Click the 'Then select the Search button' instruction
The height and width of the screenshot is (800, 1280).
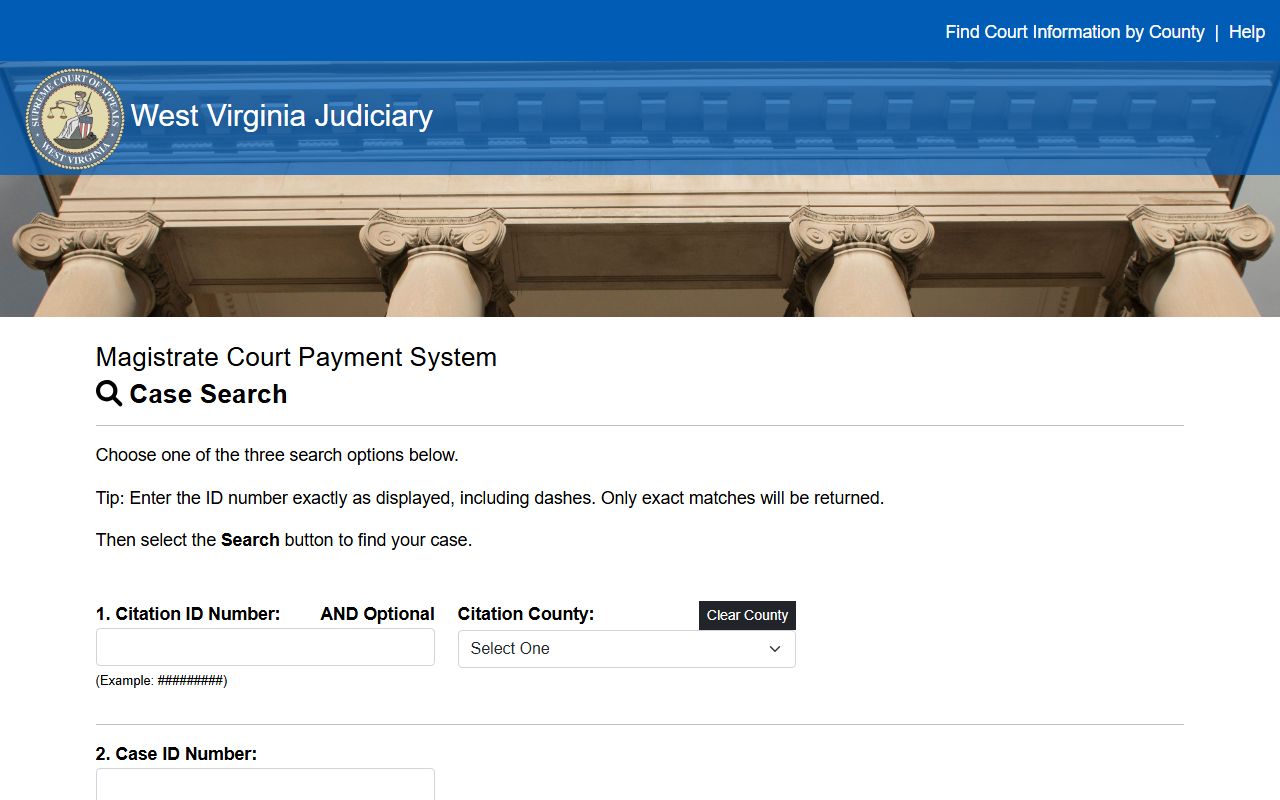tap(284, 540)
